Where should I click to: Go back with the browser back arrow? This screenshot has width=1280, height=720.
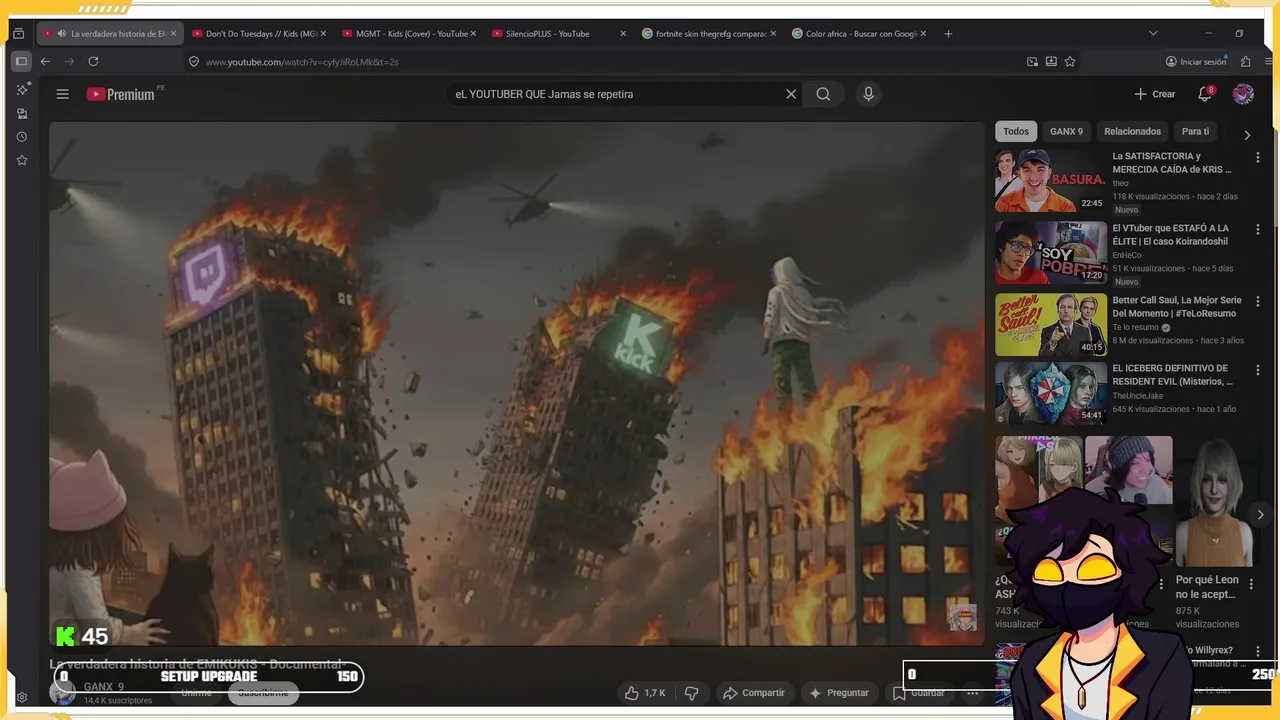[x=45, y=61]
